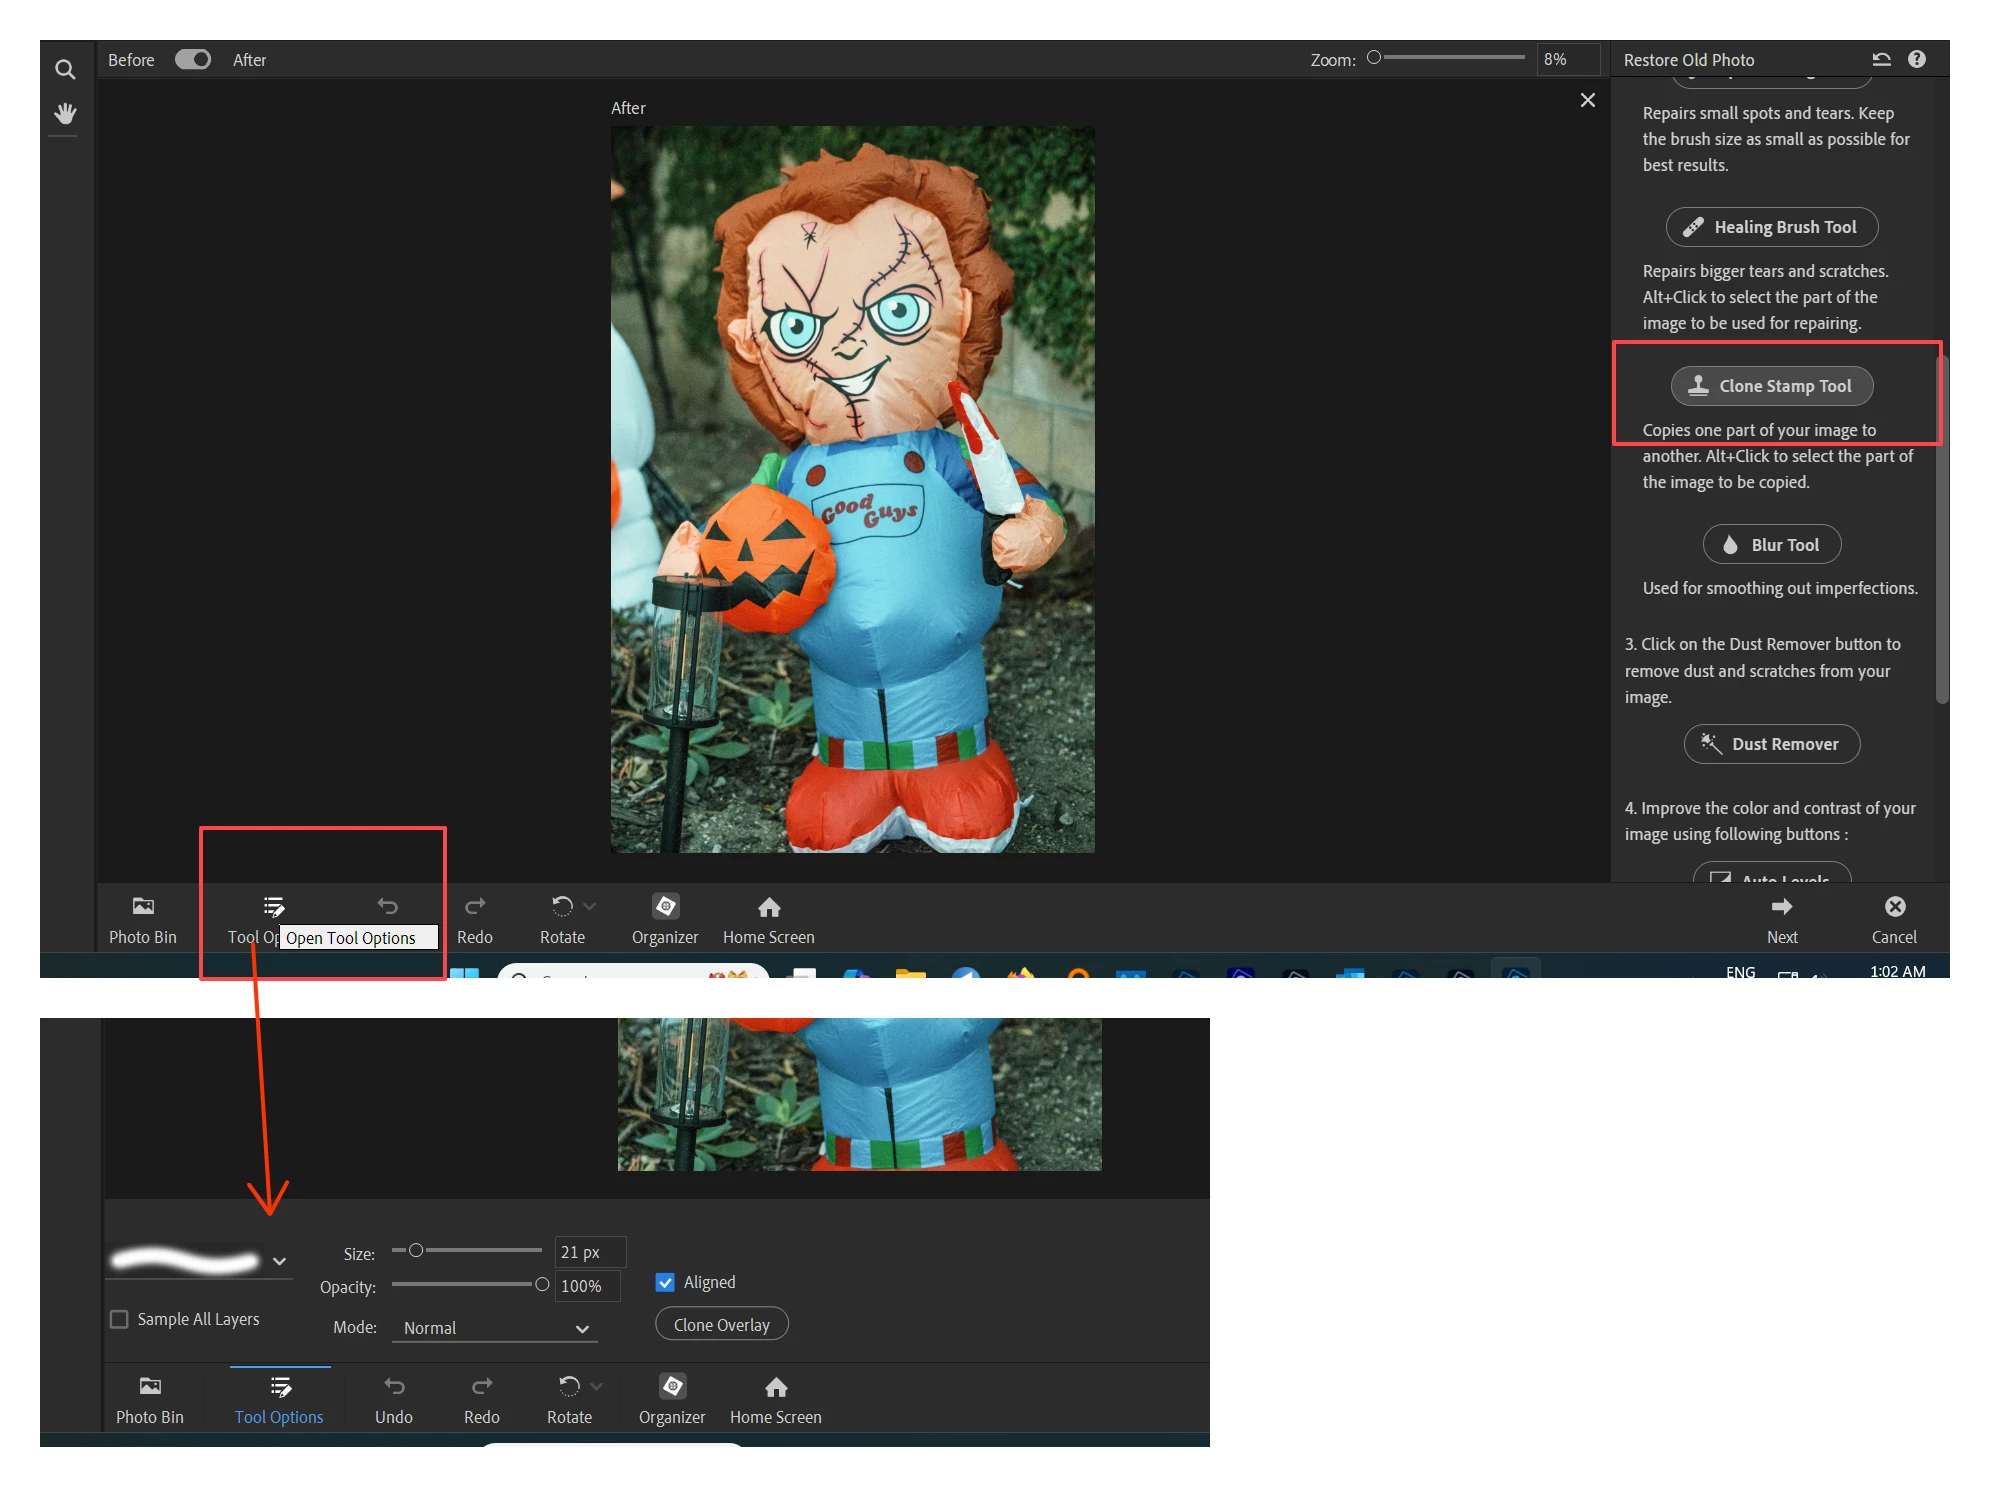Click the Opacity slider handle
The image size is (1990, 1487).
tap(542, 1284)
